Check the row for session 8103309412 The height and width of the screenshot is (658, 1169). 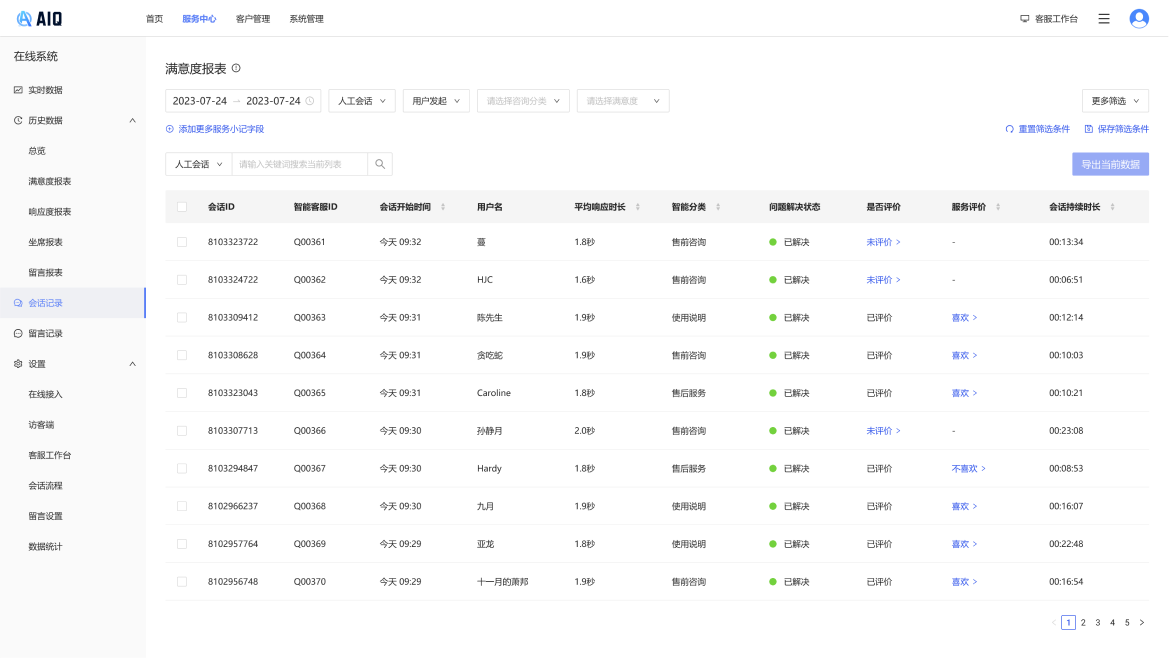point(182,317)
